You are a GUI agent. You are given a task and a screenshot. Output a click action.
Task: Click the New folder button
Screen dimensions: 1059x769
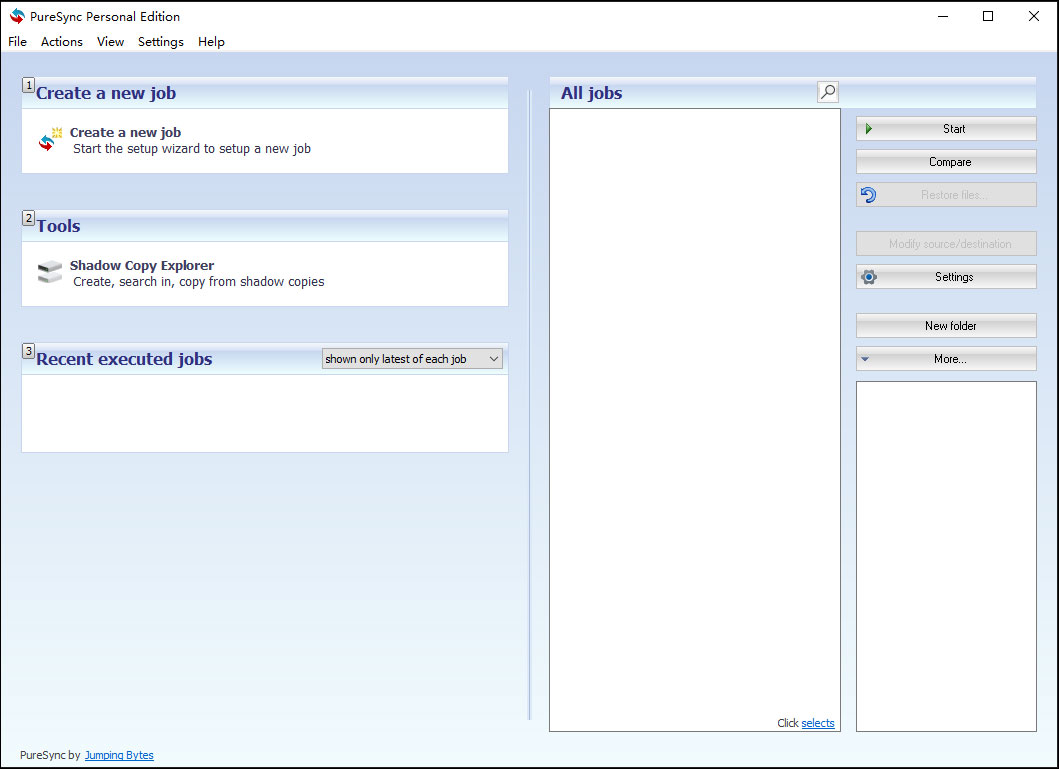tap(946, 325)
